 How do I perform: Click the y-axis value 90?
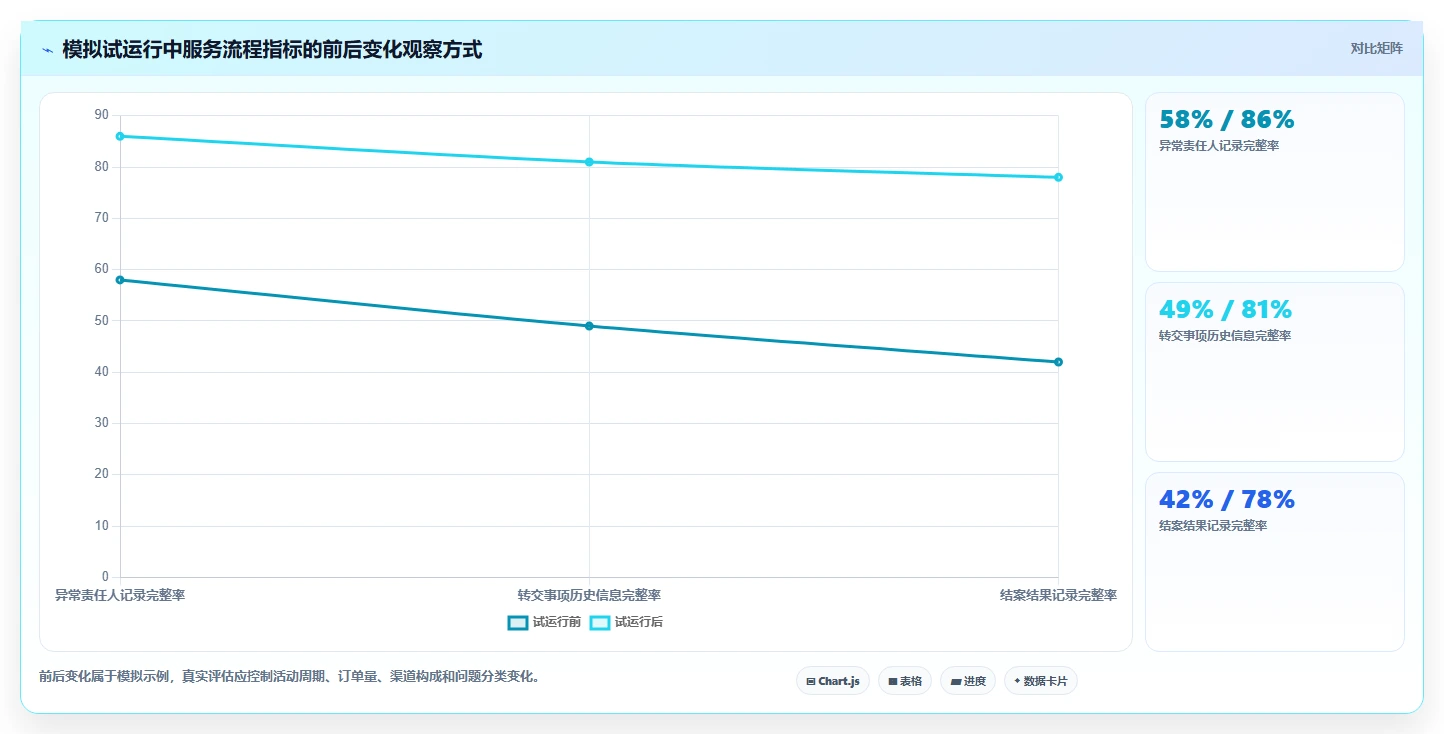point(101,115)
